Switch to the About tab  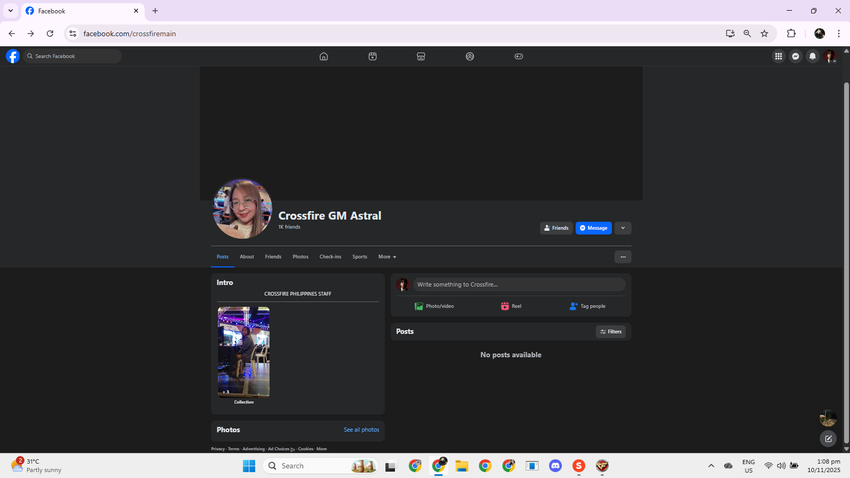[246, 257]
